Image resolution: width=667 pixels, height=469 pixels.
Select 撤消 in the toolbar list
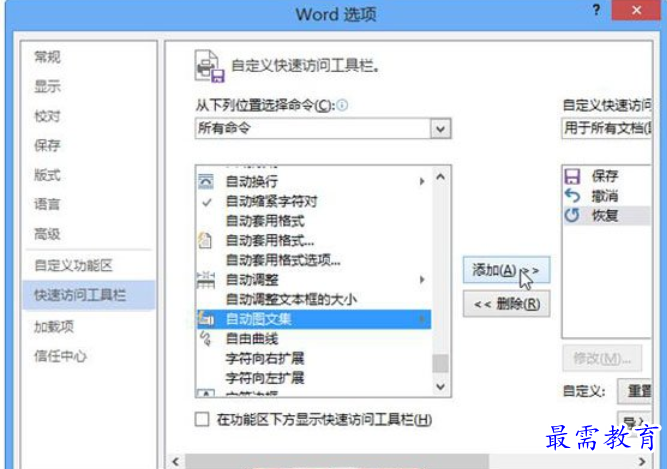point(607,196)
